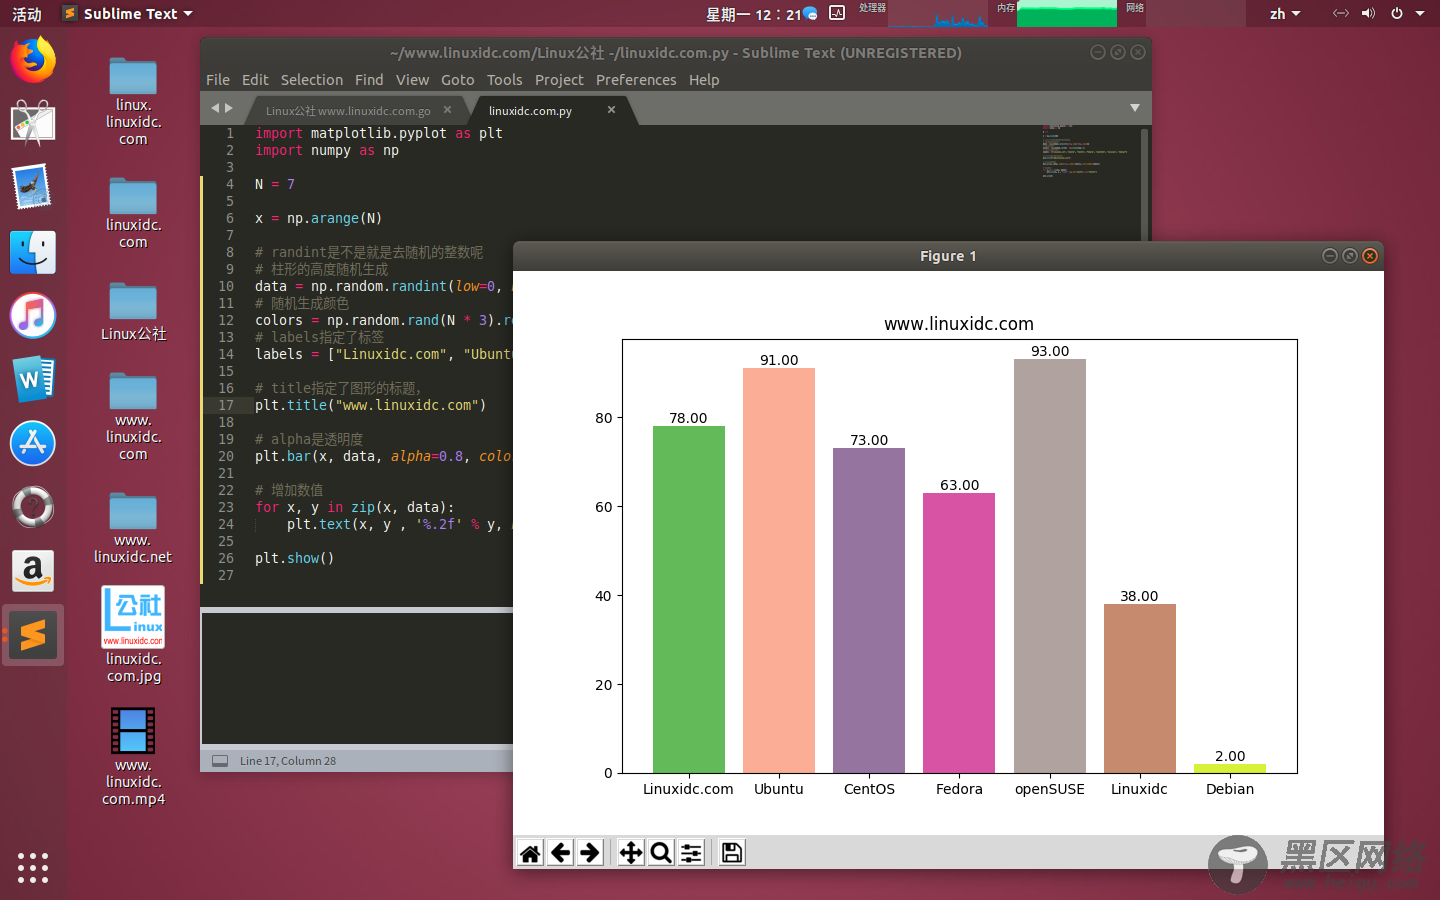Open the Selection menu
This screenshot has width=1440, height=900.
[311, 80]
